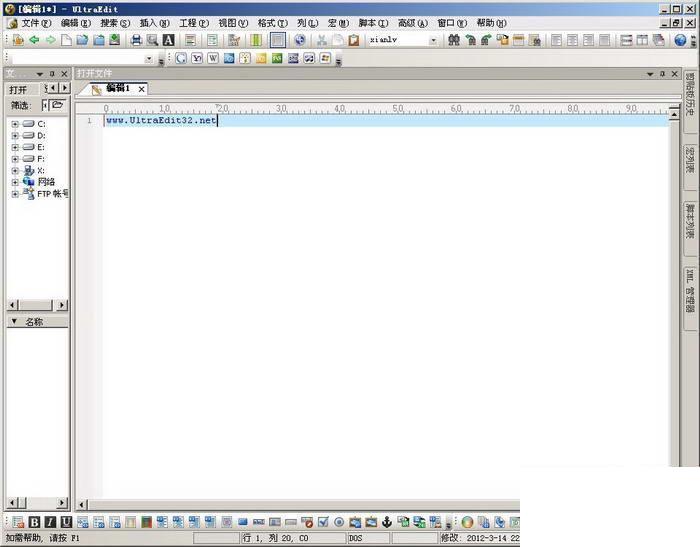Screen dimensions: 700x547
Task: Click file tree horizontal scrollbar right arrow
Action: [x=61, y=305]
